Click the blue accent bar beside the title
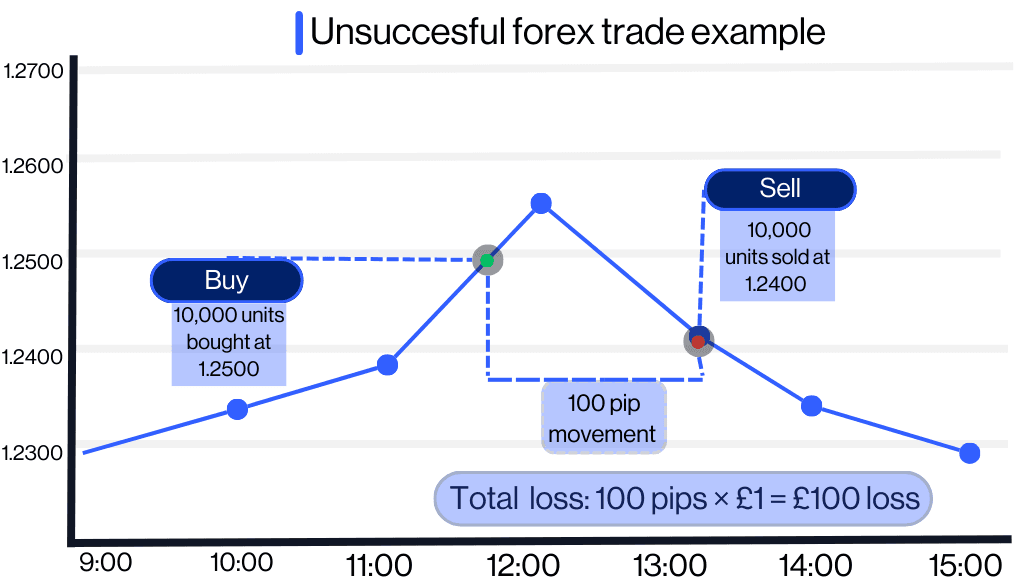This screenshot has height=585, width=1025. 298,33
